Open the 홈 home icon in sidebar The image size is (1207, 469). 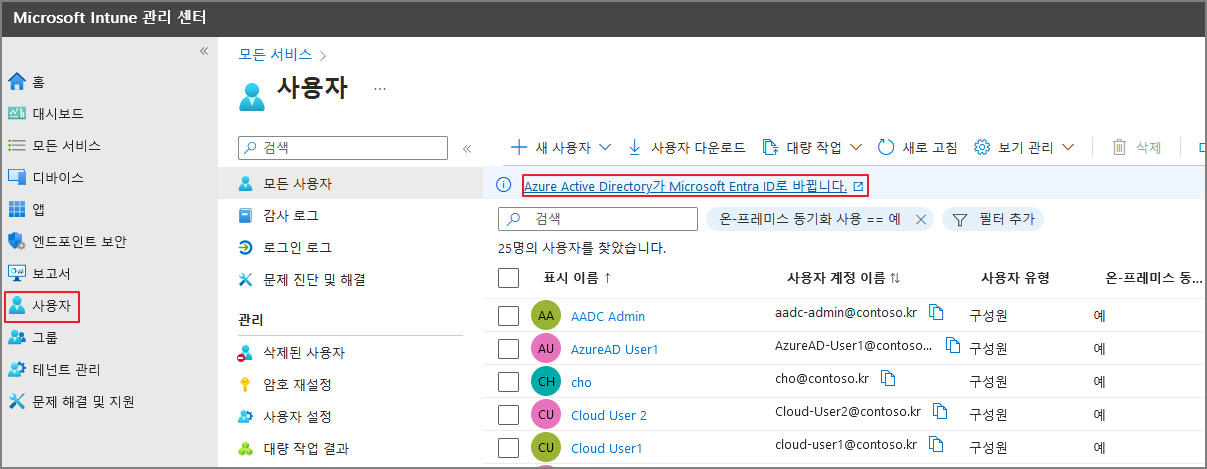tap(16, 82)
